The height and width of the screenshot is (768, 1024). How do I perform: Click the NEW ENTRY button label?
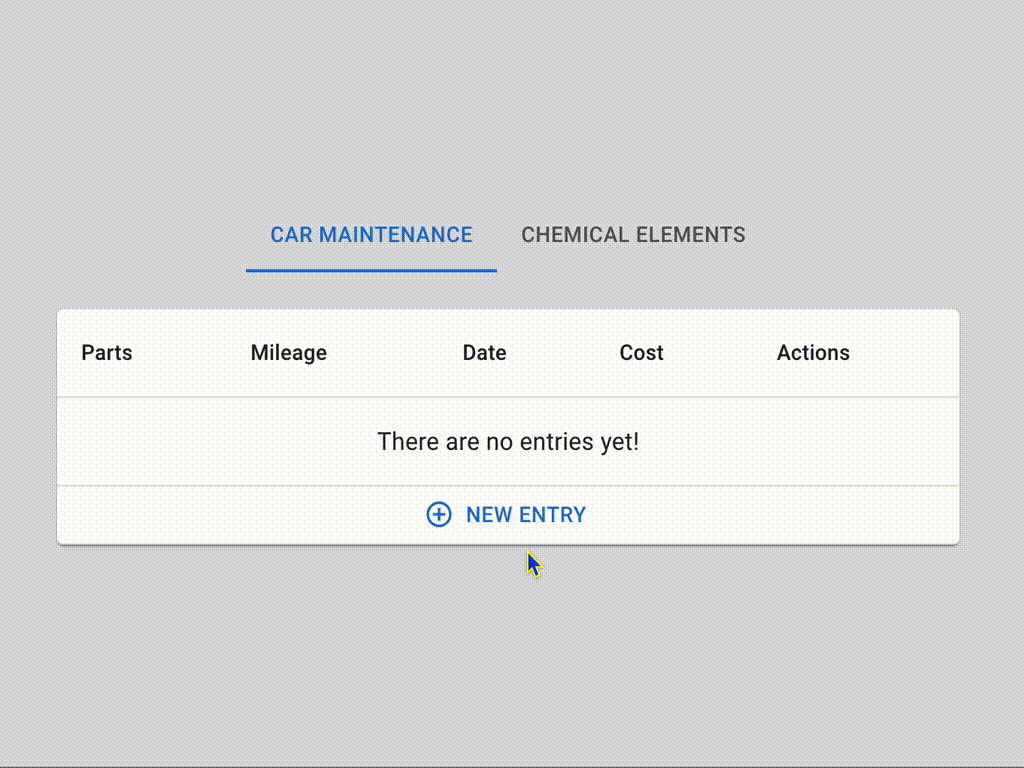(526, 515)
